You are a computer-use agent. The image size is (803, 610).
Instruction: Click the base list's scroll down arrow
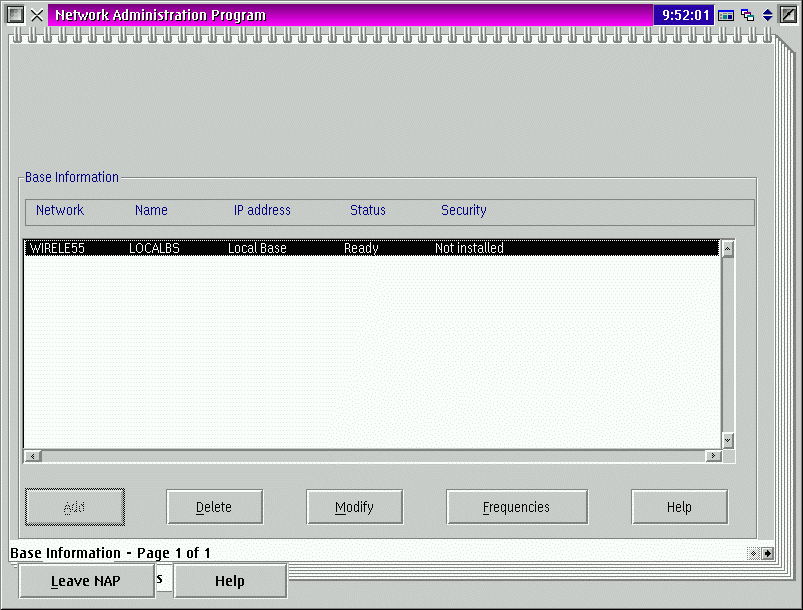pyautogui.click(x=727, y=440)
